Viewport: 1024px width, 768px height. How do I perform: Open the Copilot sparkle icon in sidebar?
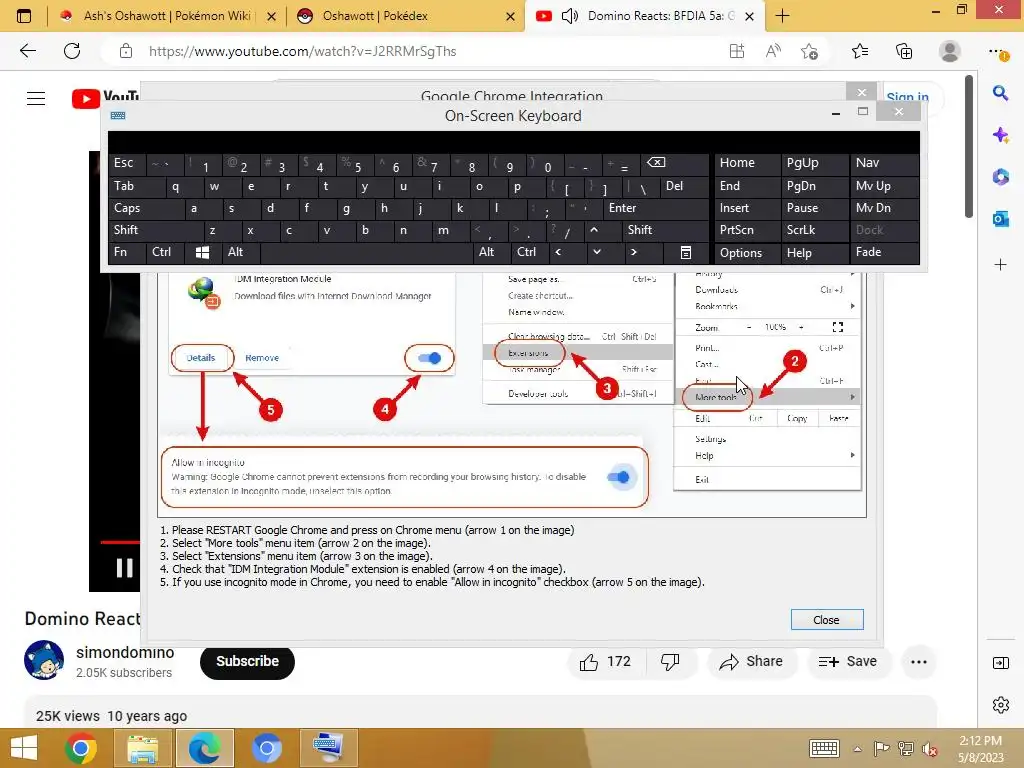coord(1000,135)
